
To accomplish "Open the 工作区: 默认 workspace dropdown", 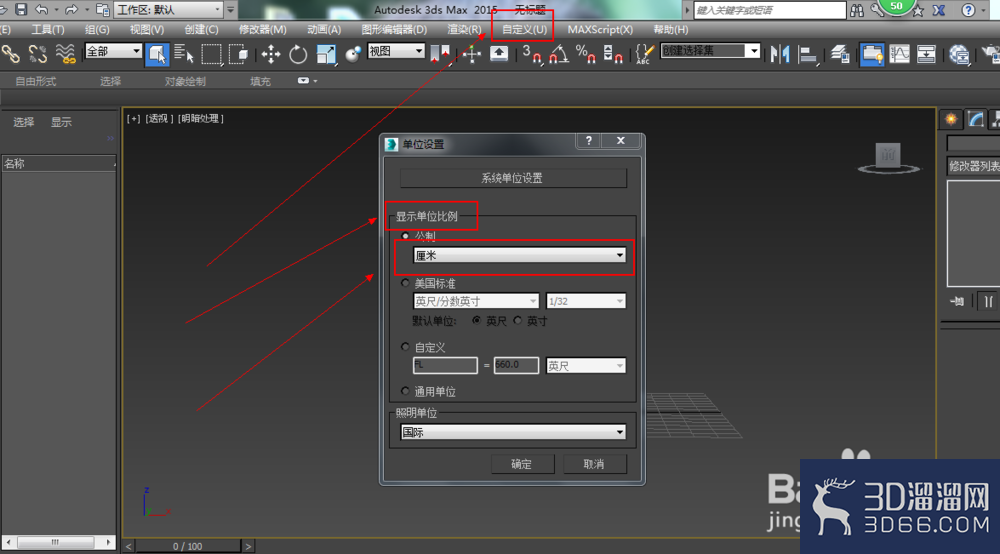I will [168, 10].
